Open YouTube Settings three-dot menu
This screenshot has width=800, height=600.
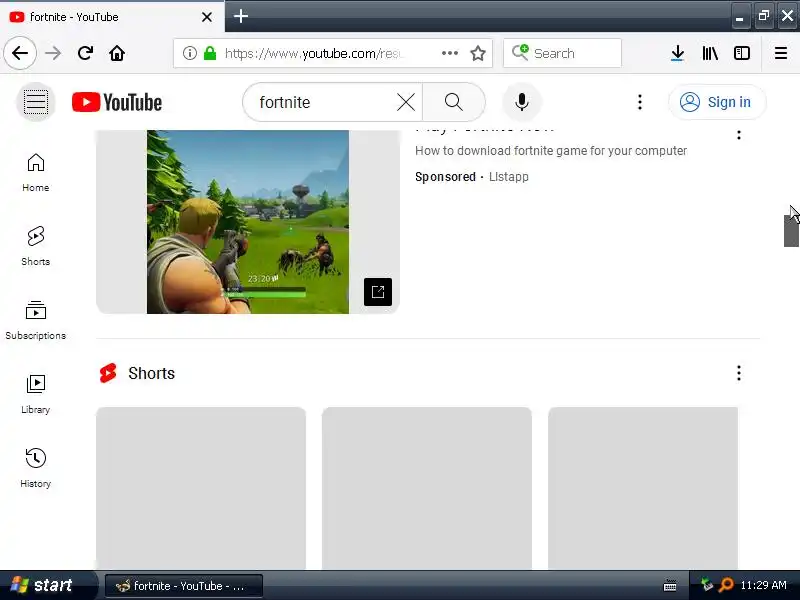[640, 102]
